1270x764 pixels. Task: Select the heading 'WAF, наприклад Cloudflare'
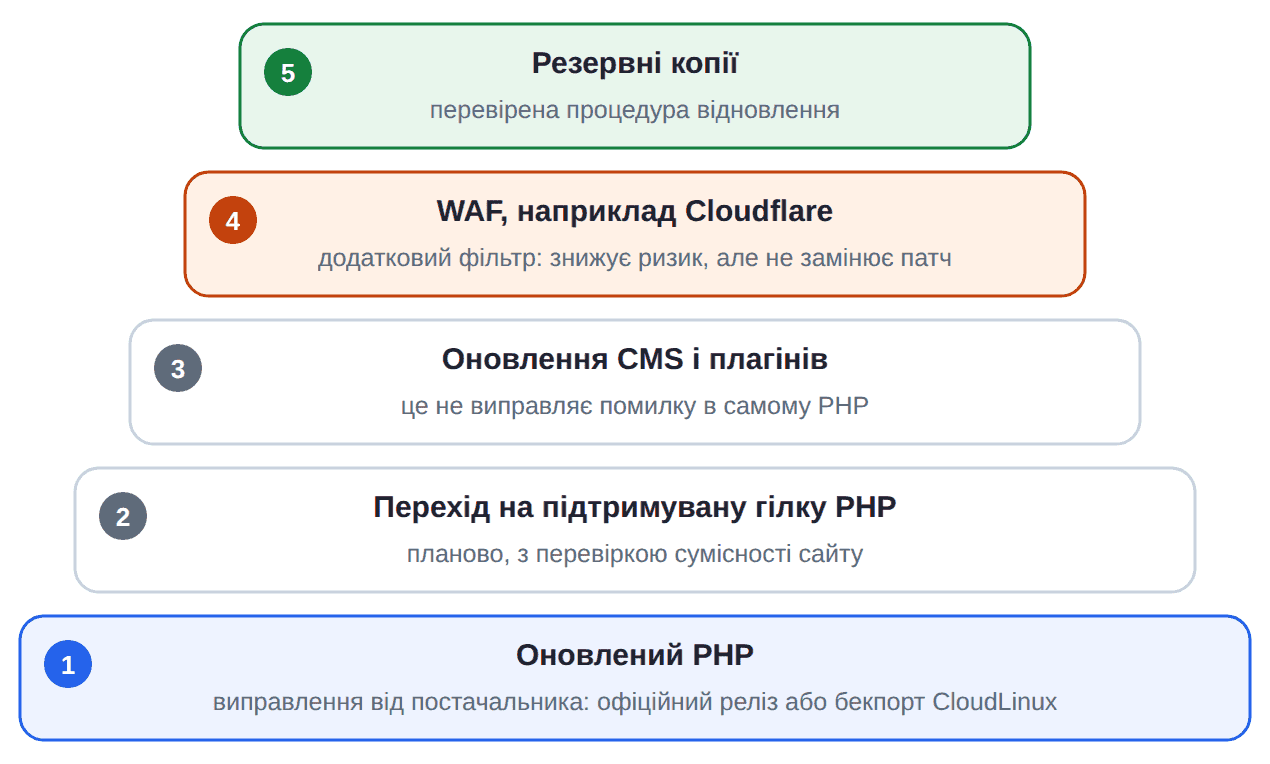(x=635, y=212)
